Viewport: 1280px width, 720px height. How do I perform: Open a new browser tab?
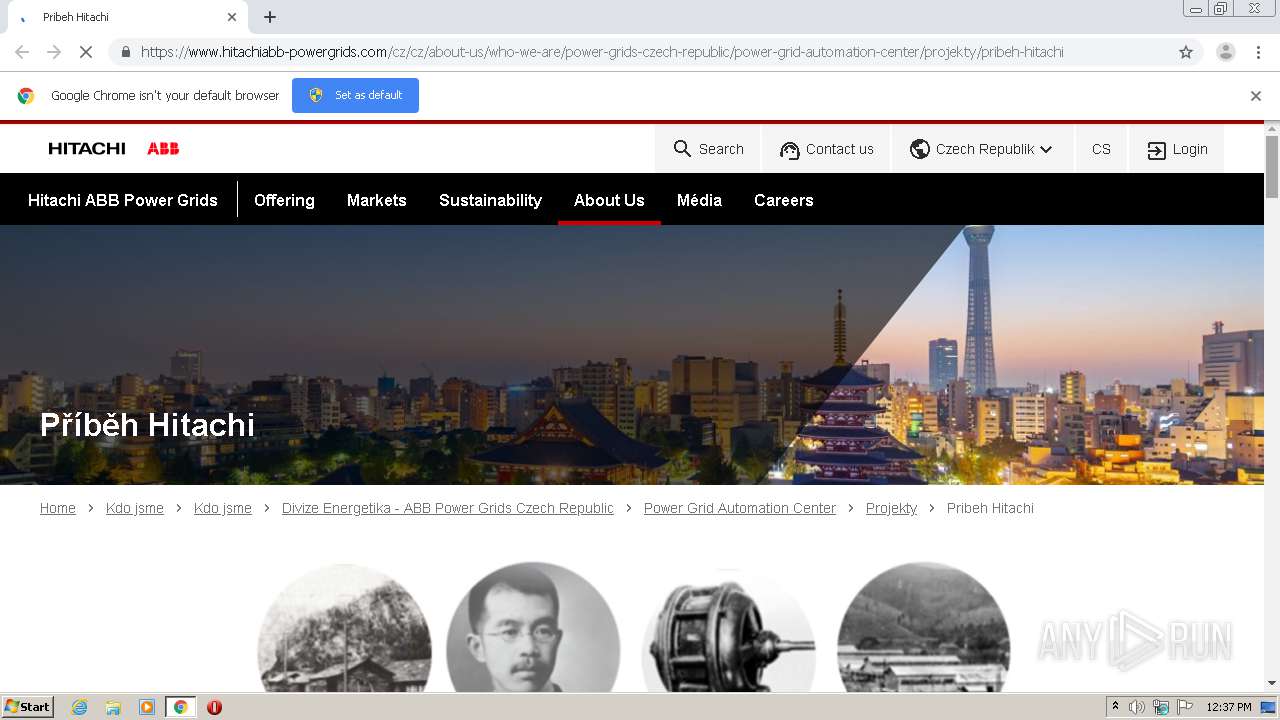[x=270, y=17]
